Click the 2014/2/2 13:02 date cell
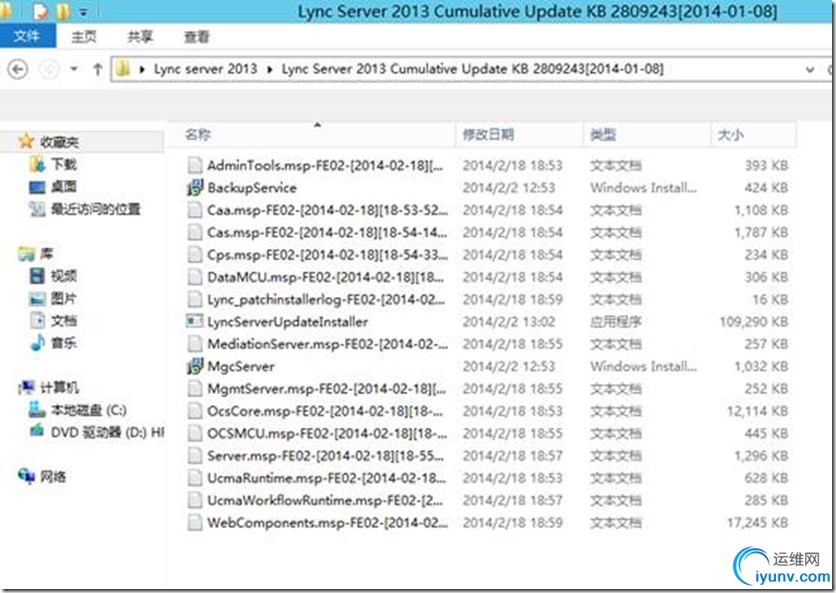Image resolution: width=836 pixels, height=593 pixels. point(509,322)
